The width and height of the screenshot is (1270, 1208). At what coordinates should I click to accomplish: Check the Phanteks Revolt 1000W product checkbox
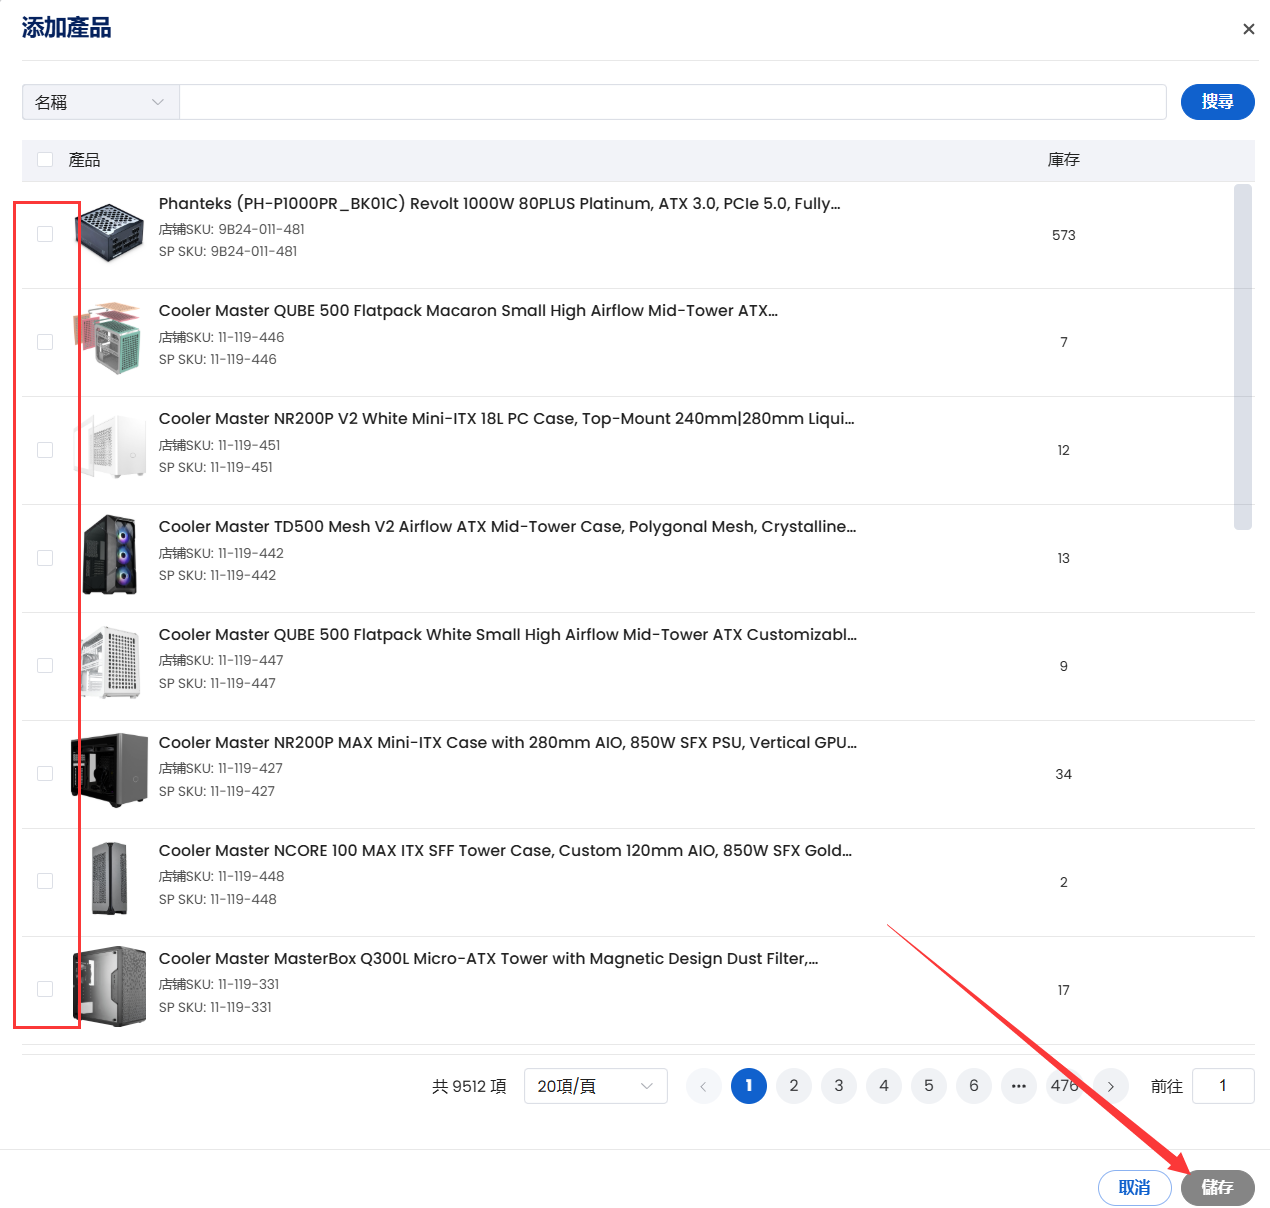point(45,234)
